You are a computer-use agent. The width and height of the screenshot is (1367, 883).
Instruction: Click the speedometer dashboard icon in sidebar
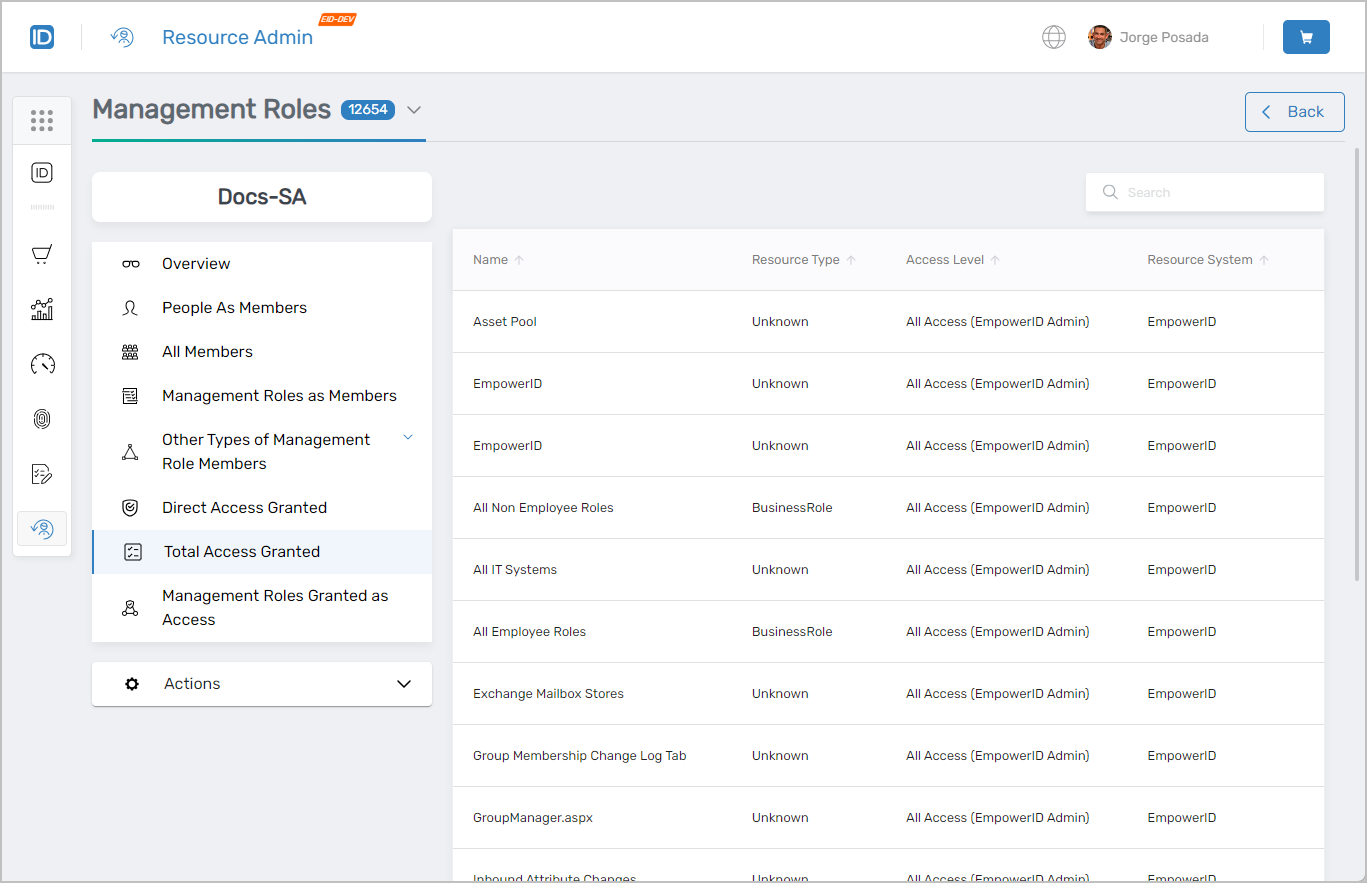41,364
